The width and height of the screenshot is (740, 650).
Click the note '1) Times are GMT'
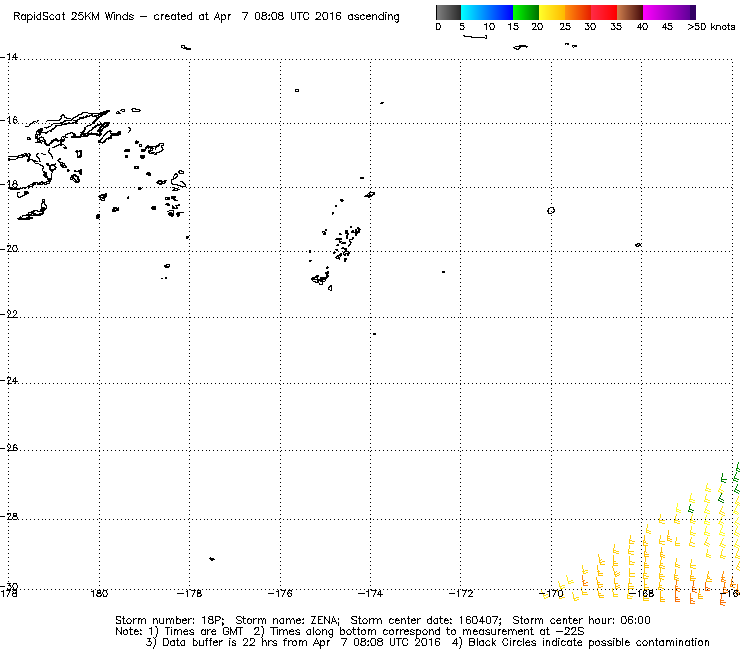tap(196, 632)
